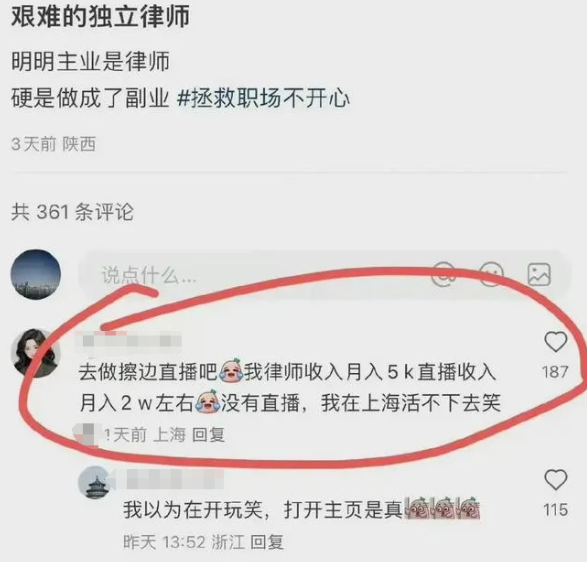
Task: Tap the comment text 去做擦边直播吧
Action: pos(148,373)
